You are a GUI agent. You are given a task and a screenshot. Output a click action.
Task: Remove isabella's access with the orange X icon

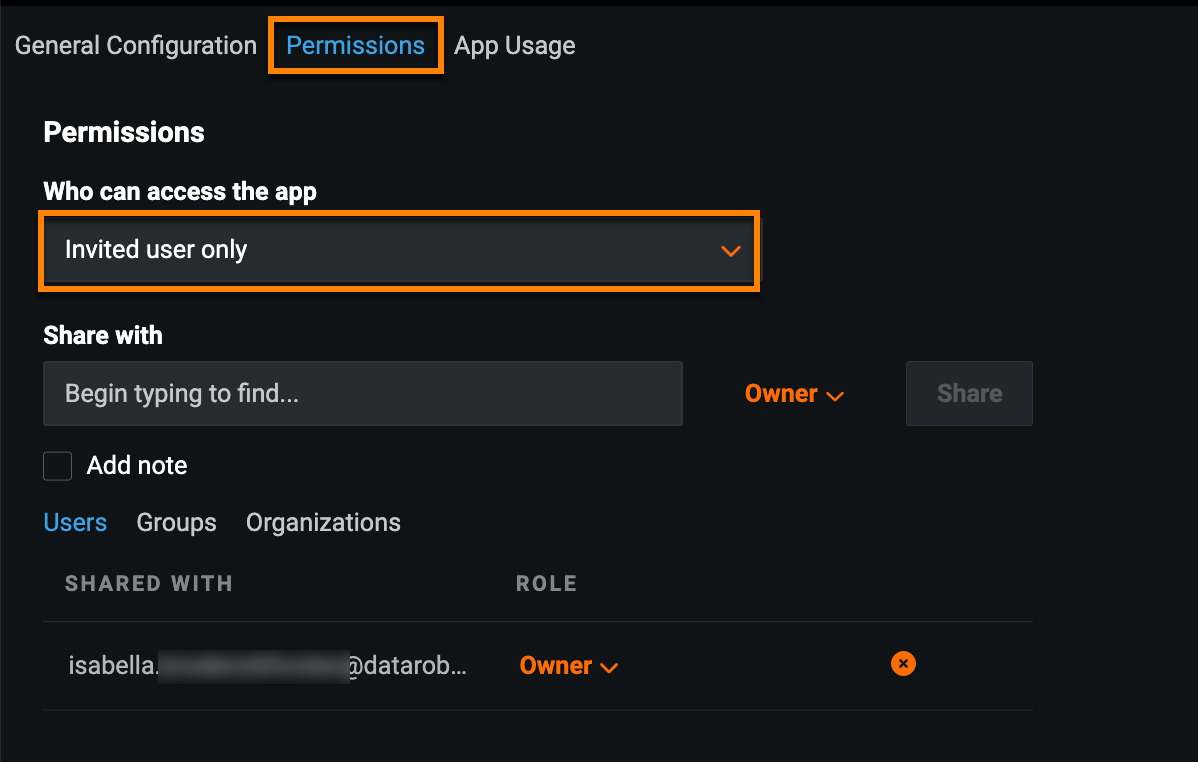903,664
